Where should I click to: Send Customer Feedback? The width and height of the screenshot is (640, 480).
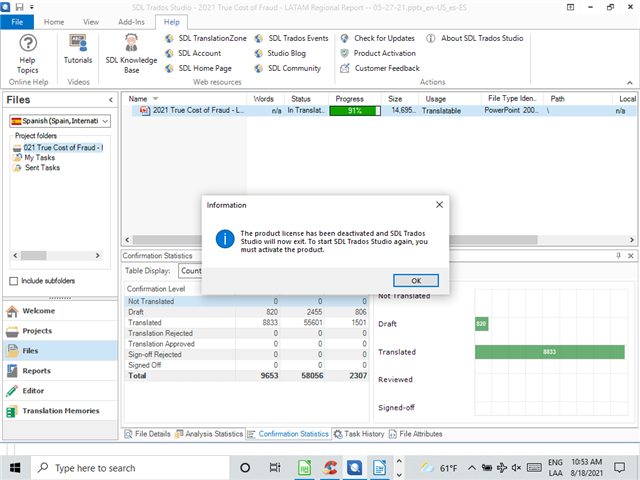pyautogui.click(x=380, y=68)
